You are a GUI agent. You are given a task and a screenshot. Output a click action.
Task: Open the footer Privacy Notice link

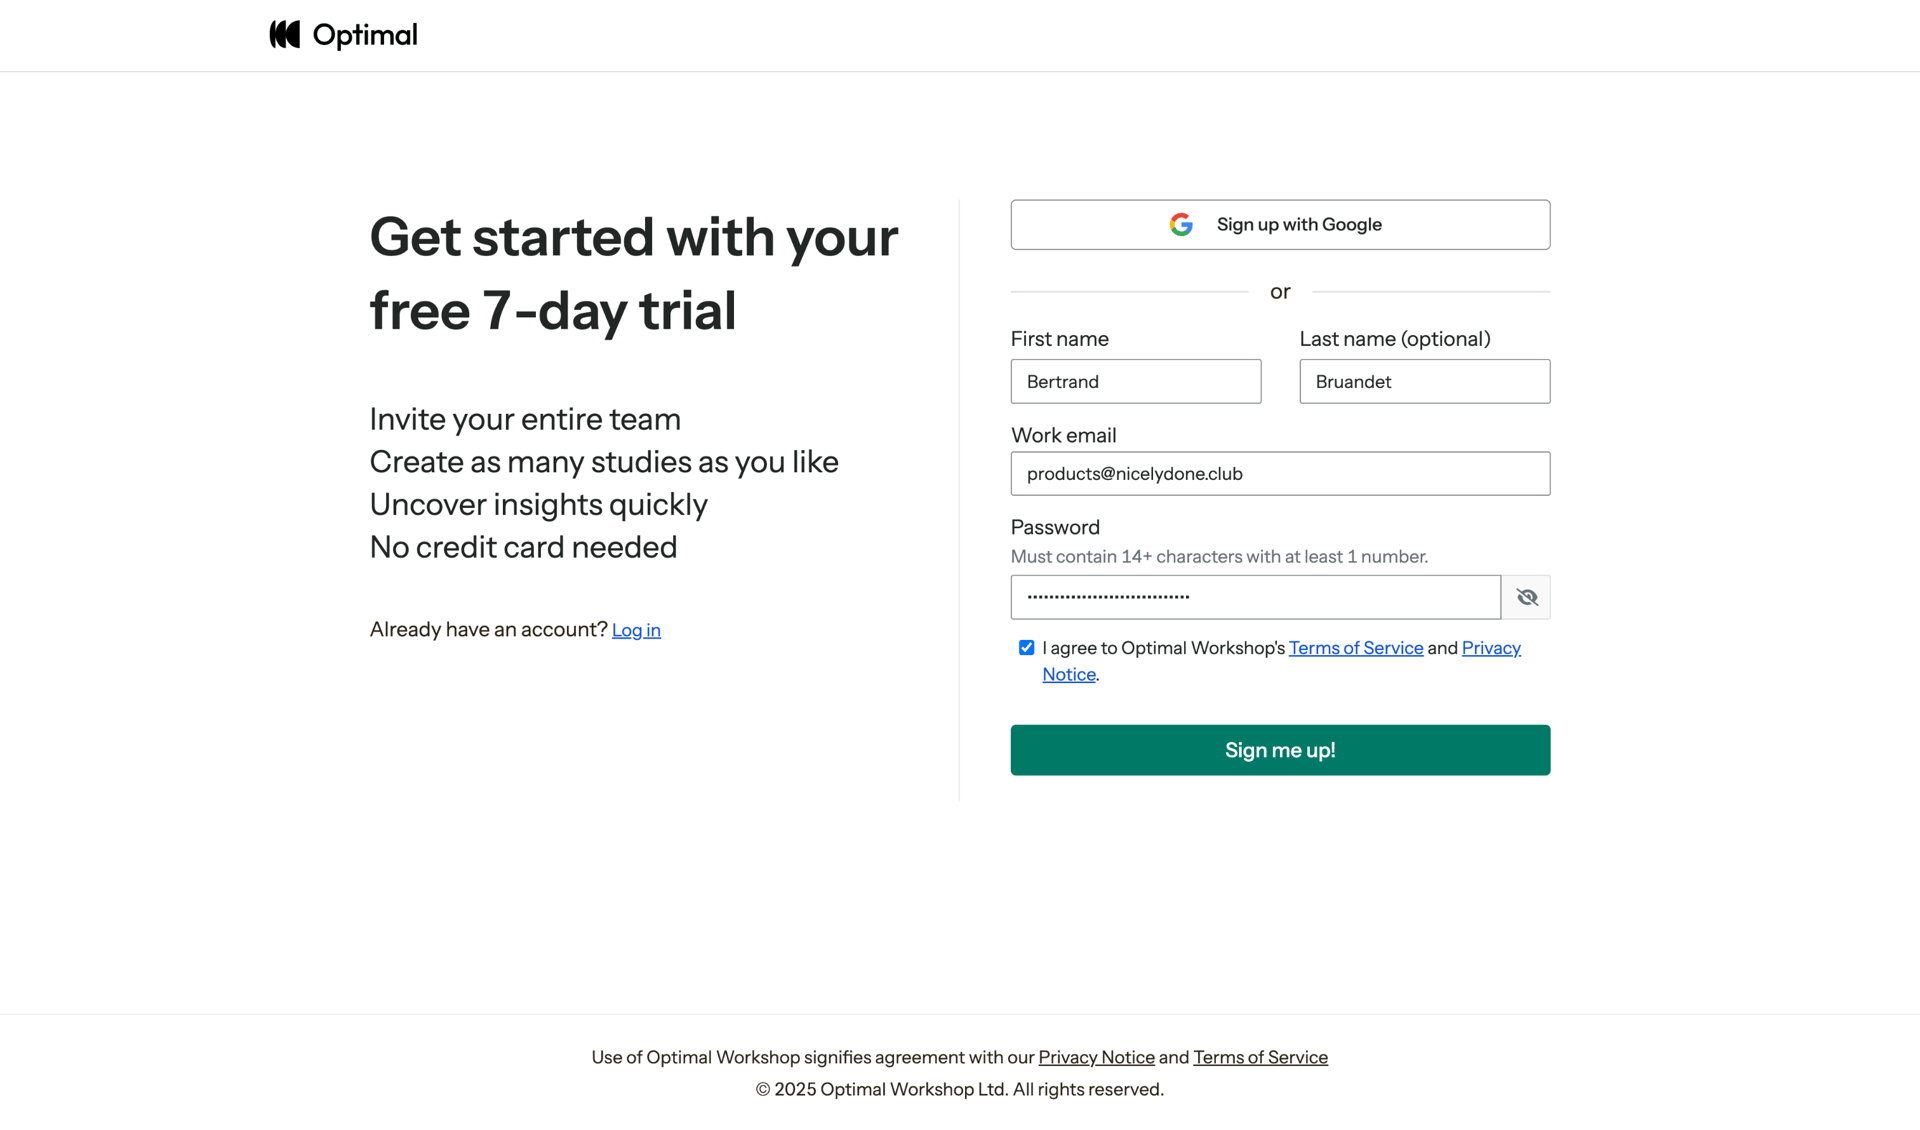1096,1057
